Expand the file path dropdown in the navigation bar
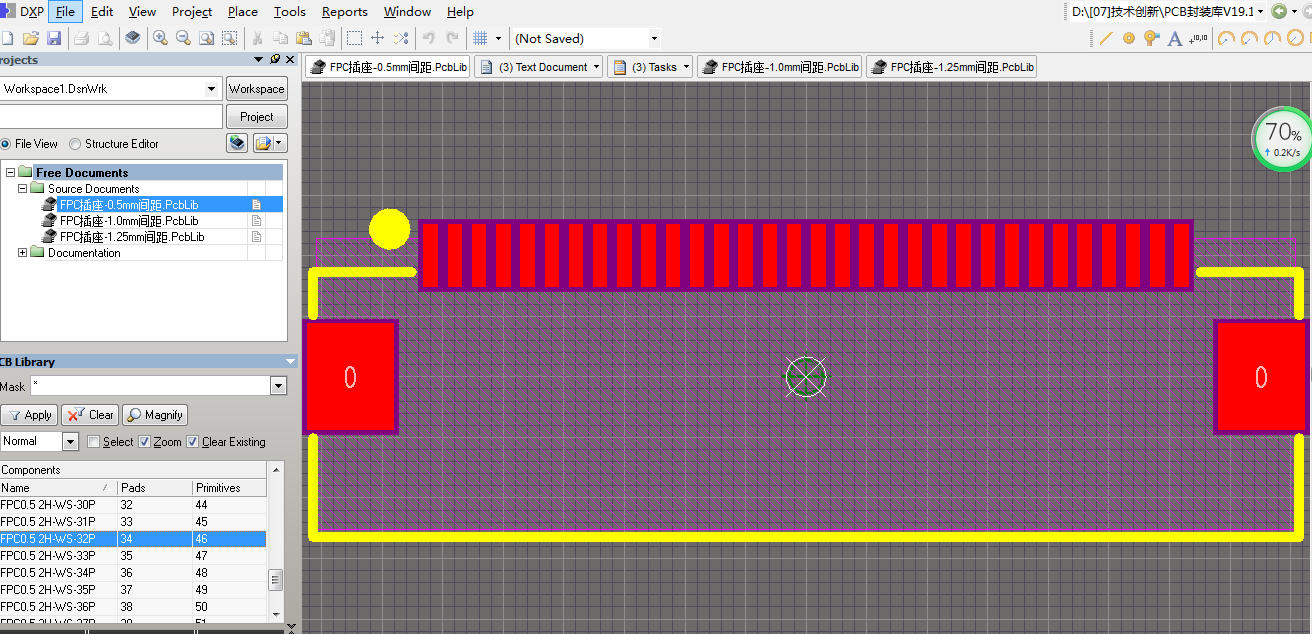Image resolution: width=1312 pixels, height=634 pixels. pos(1260,11)
